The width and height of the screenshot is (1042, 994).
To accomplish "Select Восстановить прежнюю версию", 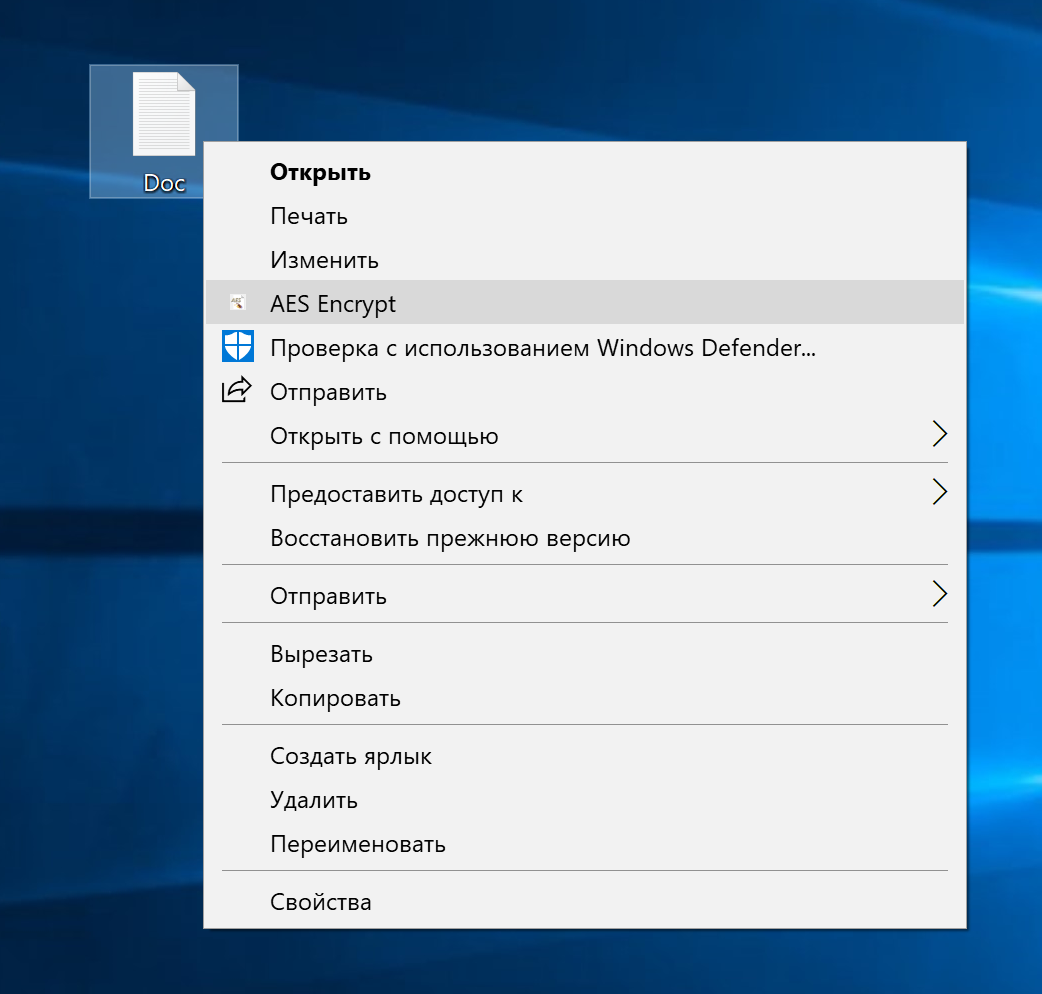I will pyautogui.click(x=450, y=538).
